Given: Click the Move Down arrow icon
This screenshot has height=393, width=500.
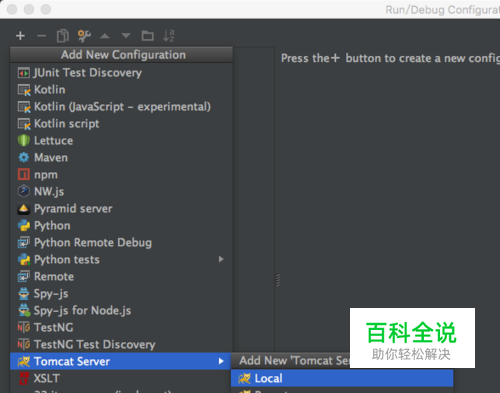Looking at the screenshot, I should click(126, 35).
